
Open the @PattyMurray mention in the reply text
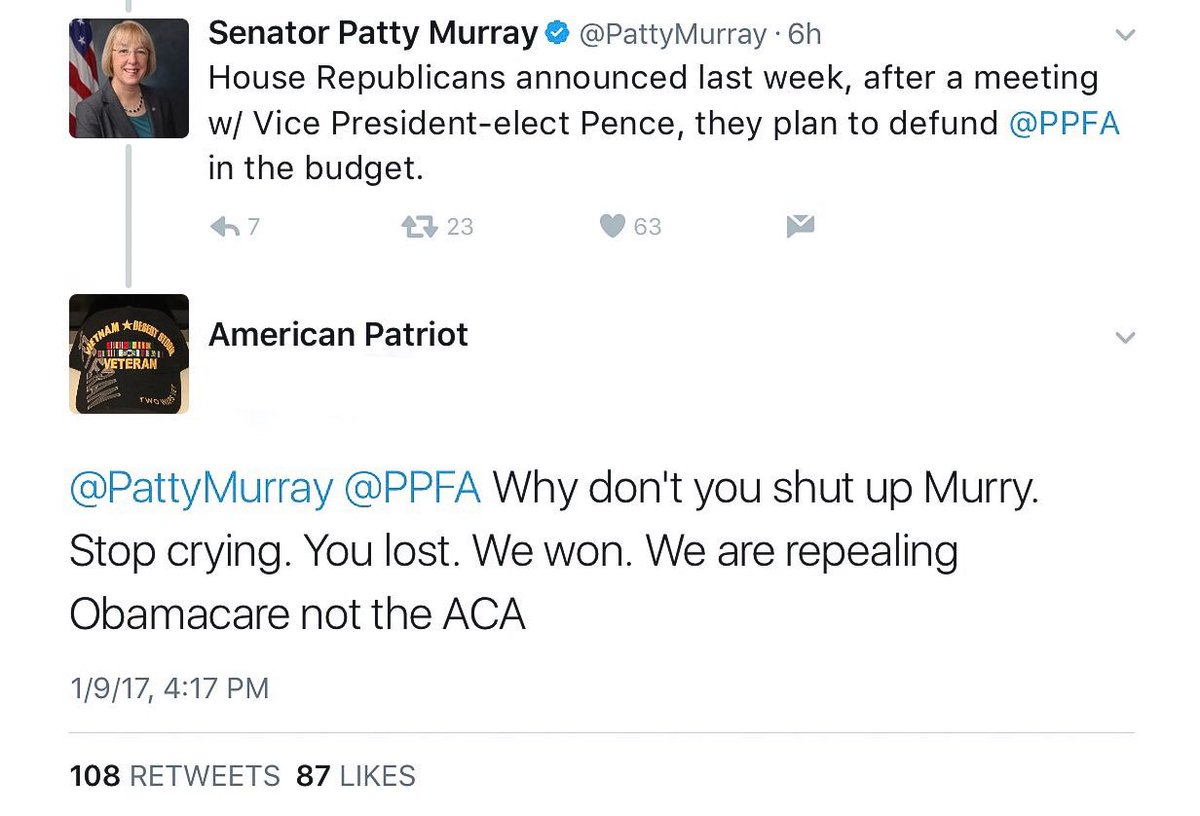pos(200,488)
